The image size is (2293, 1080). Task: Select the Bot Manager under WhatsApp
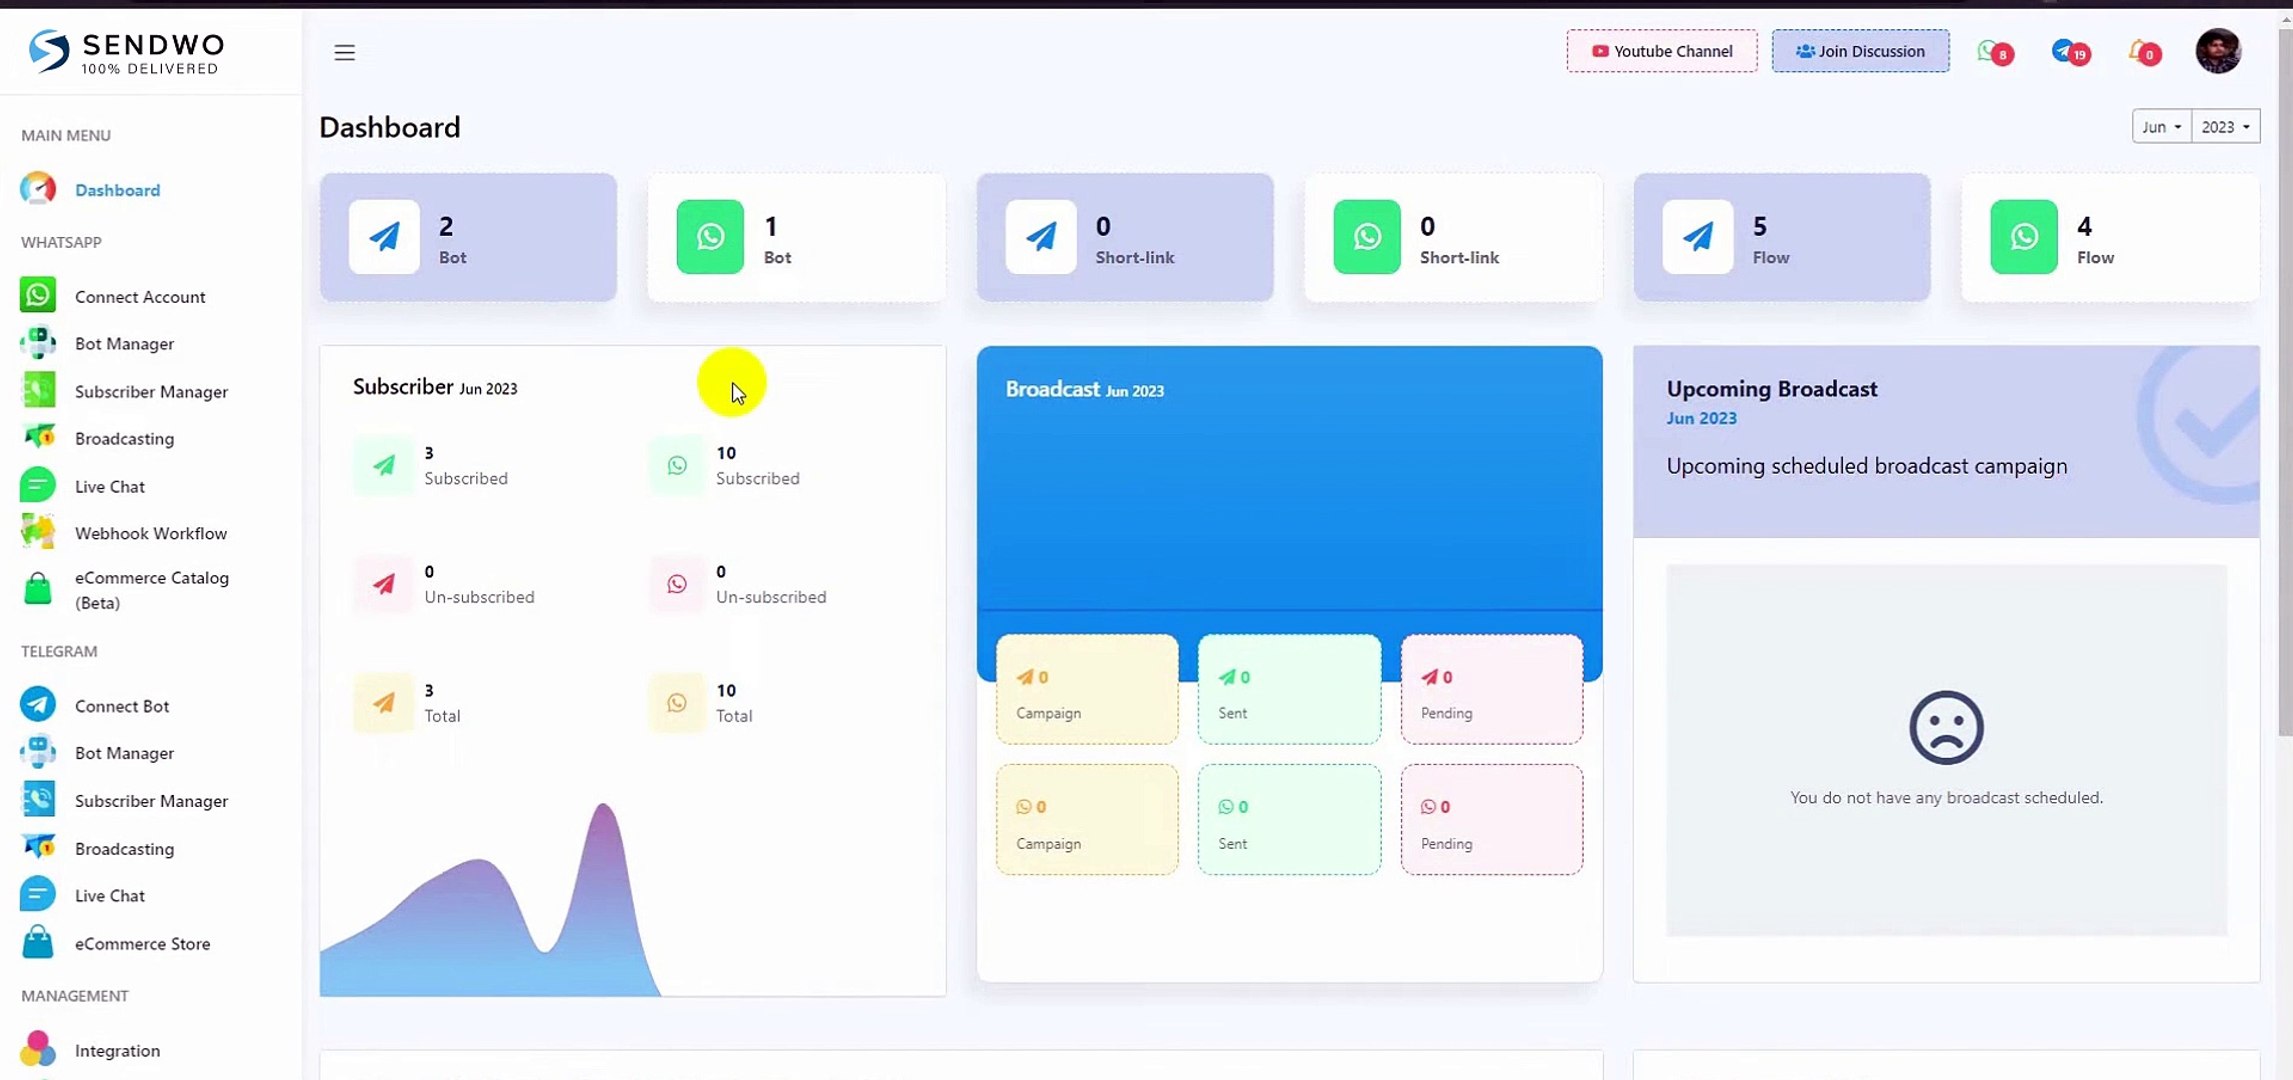[124, 343]
